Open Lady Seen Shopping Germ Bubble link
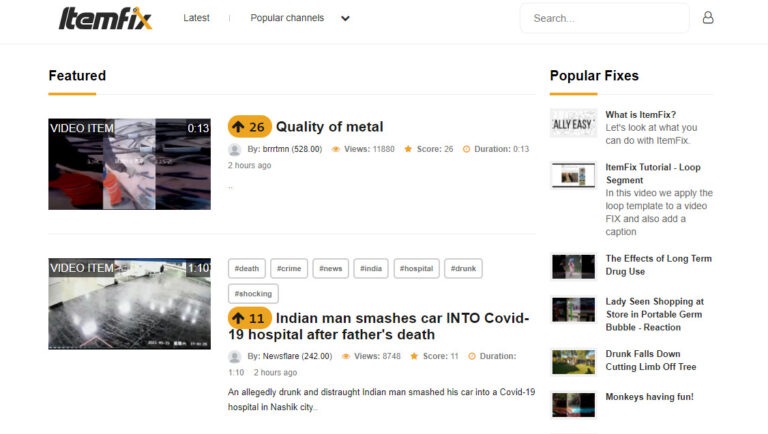 point(654,314)
